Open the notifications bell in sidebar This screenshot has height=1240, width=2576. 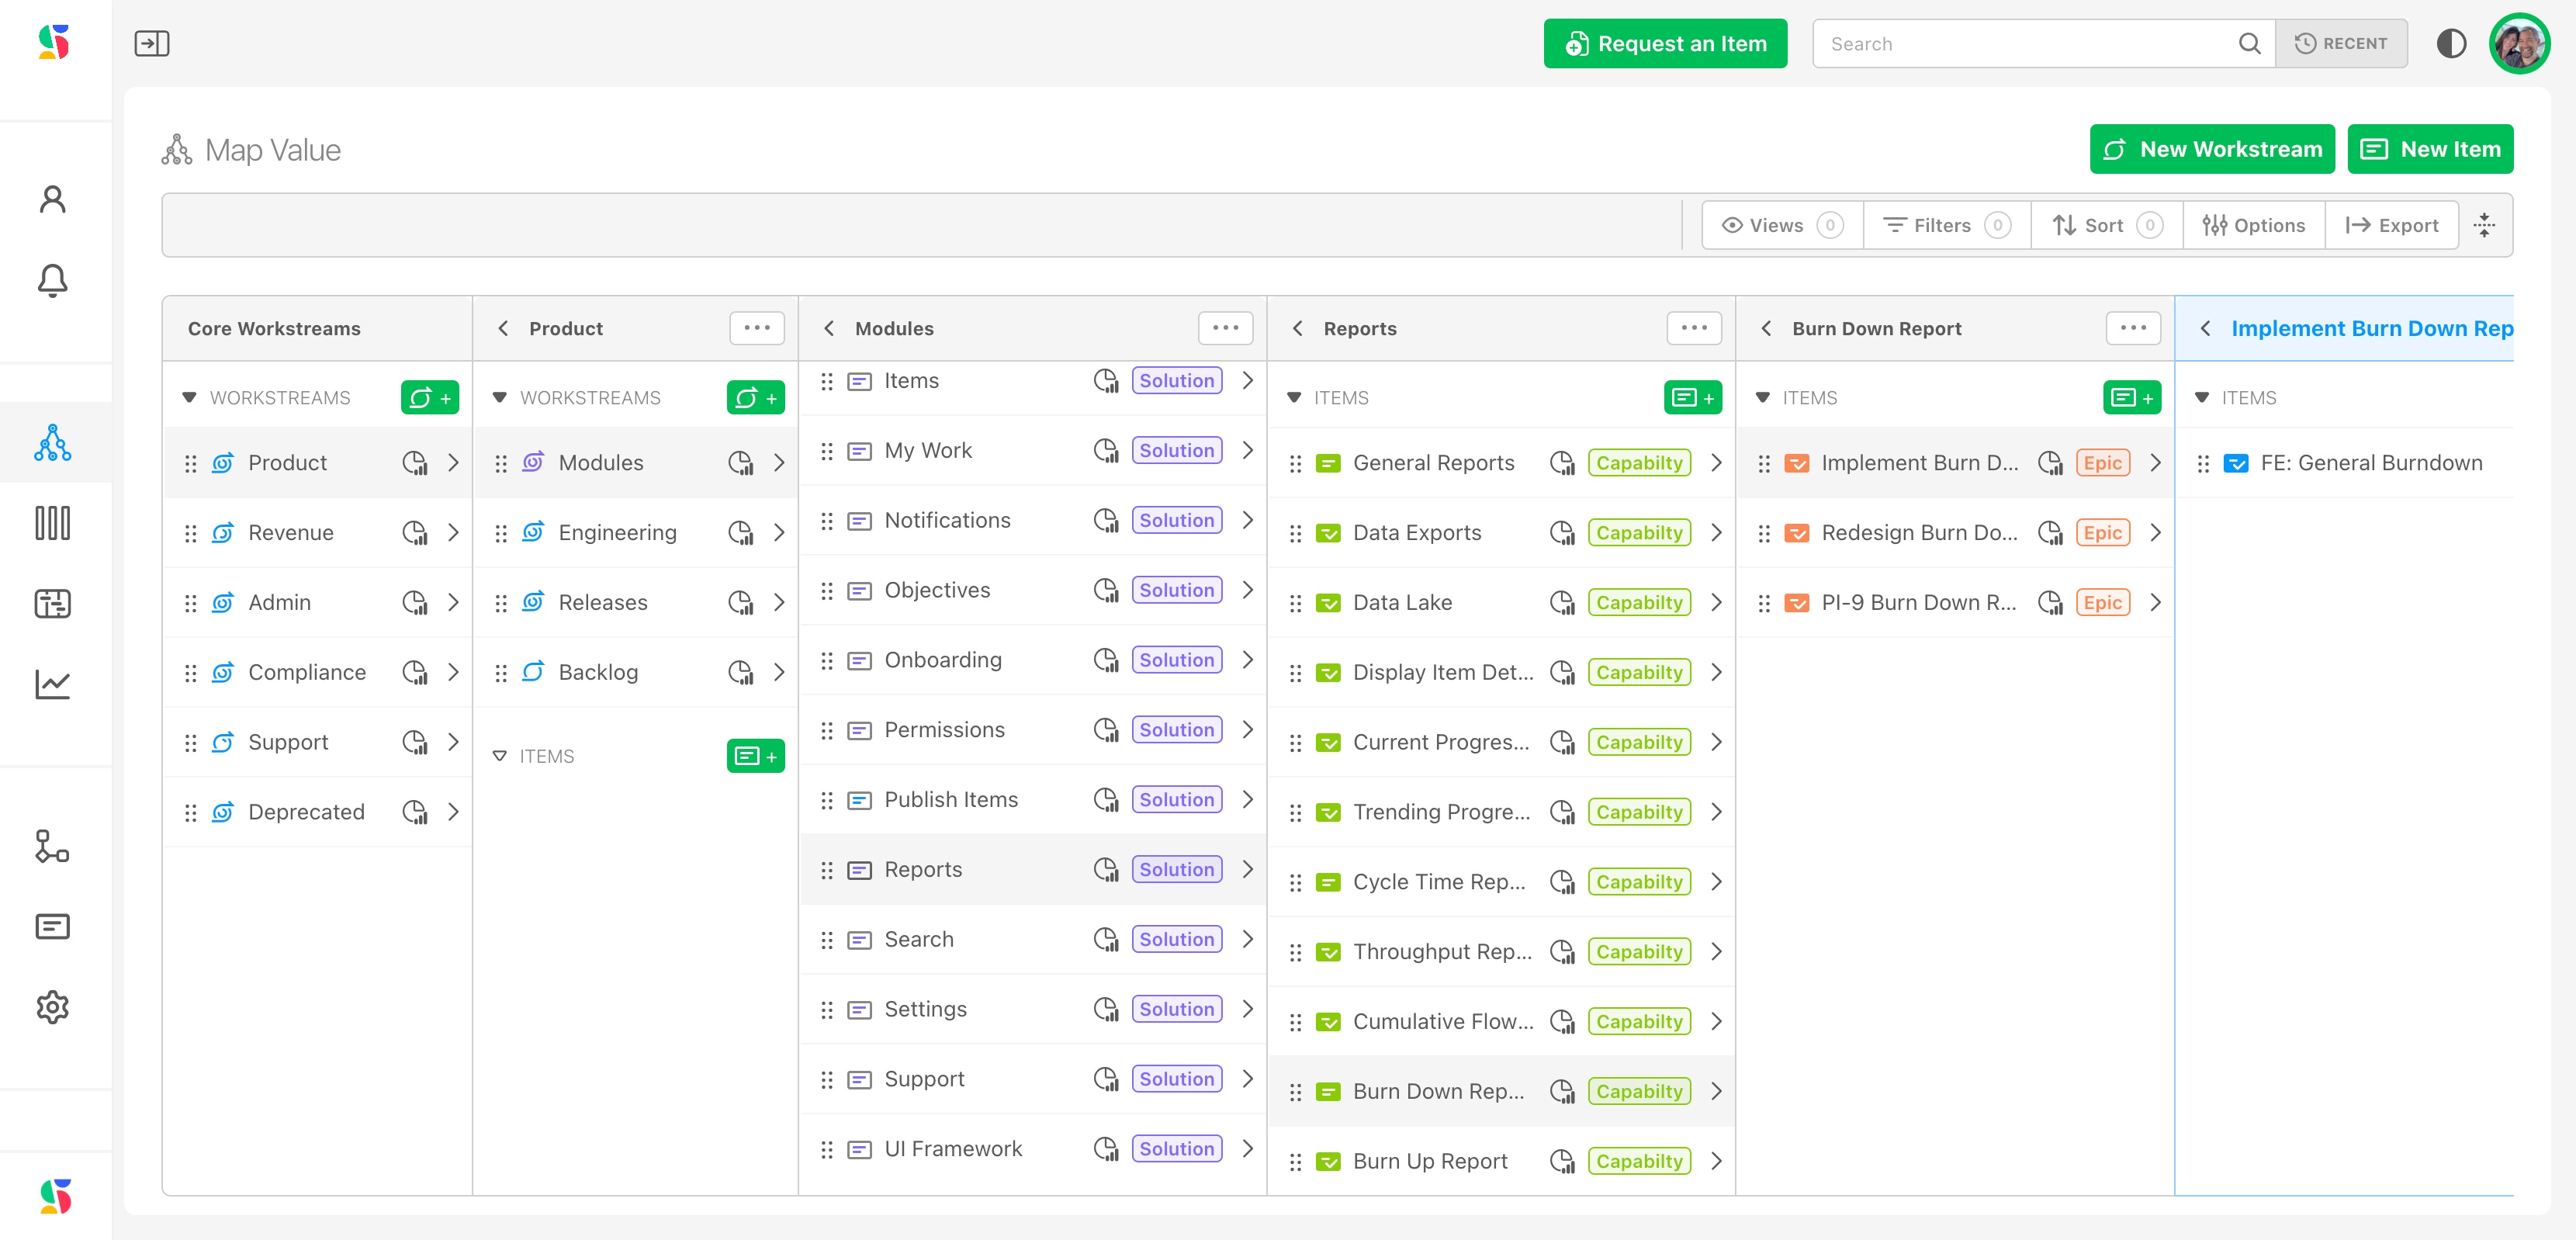point(52,281)
